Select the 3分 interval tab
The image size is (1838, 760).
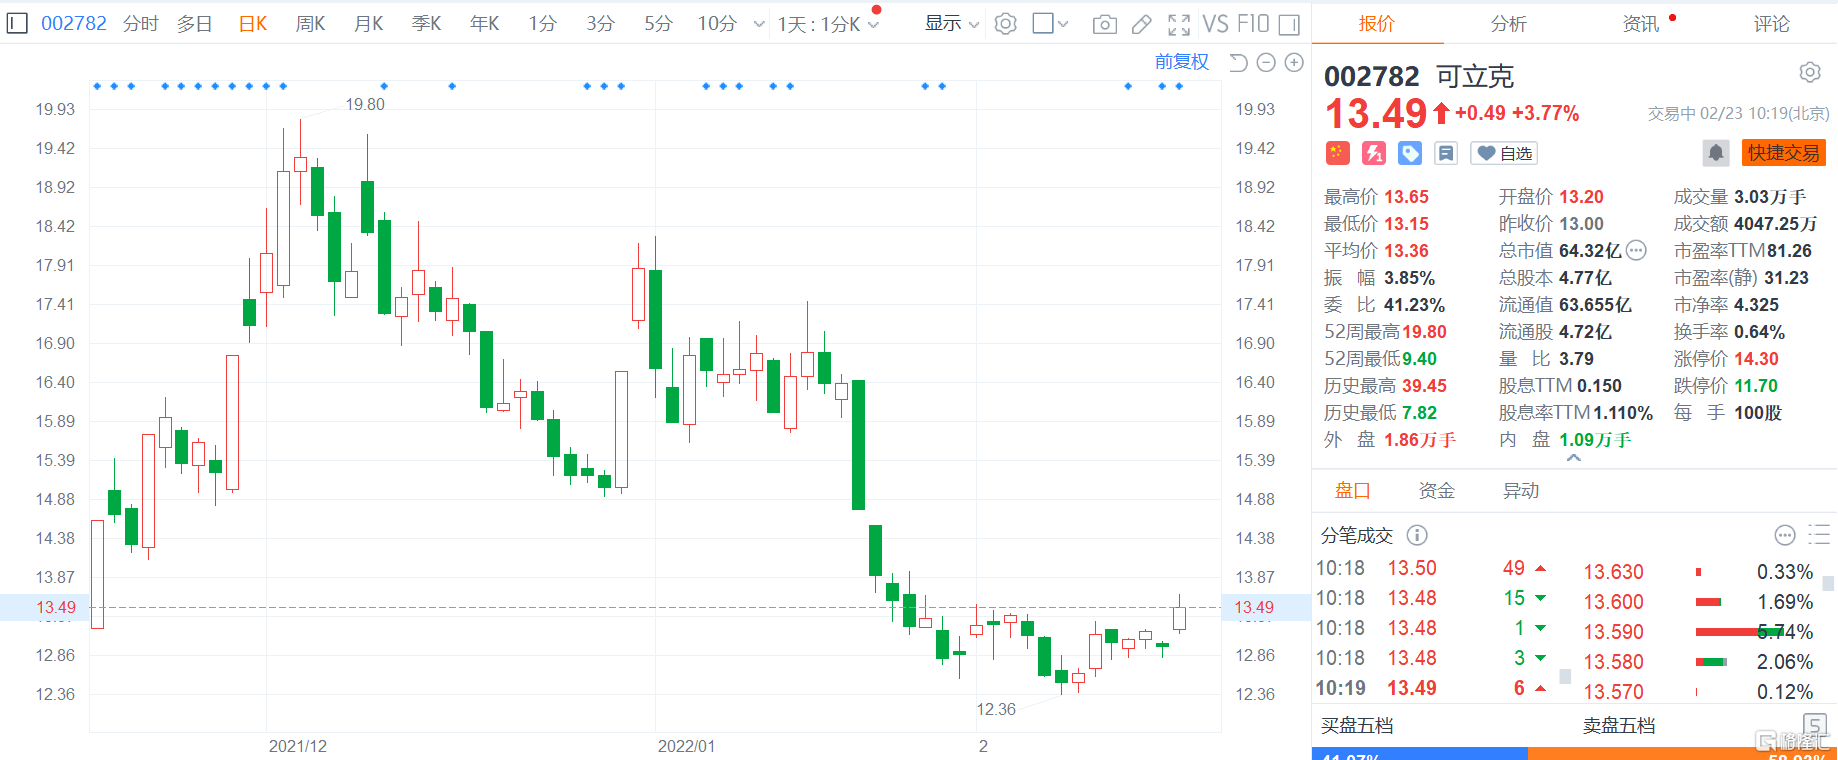[x=601, y=24]
